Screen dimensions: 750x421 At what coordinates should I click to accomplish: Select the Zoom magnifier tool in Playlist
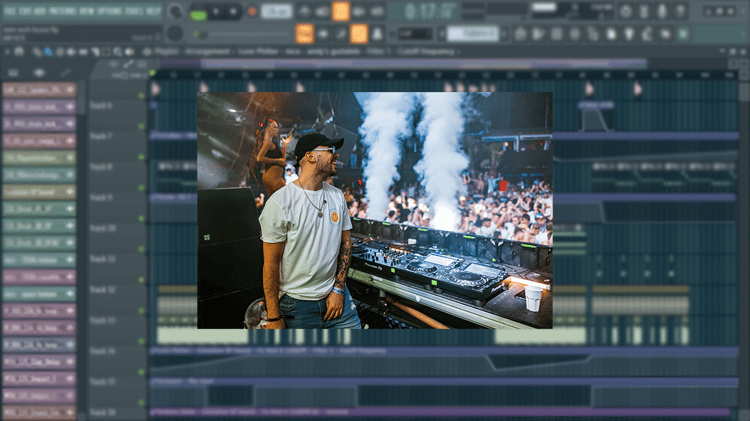[x=117, y=52]
